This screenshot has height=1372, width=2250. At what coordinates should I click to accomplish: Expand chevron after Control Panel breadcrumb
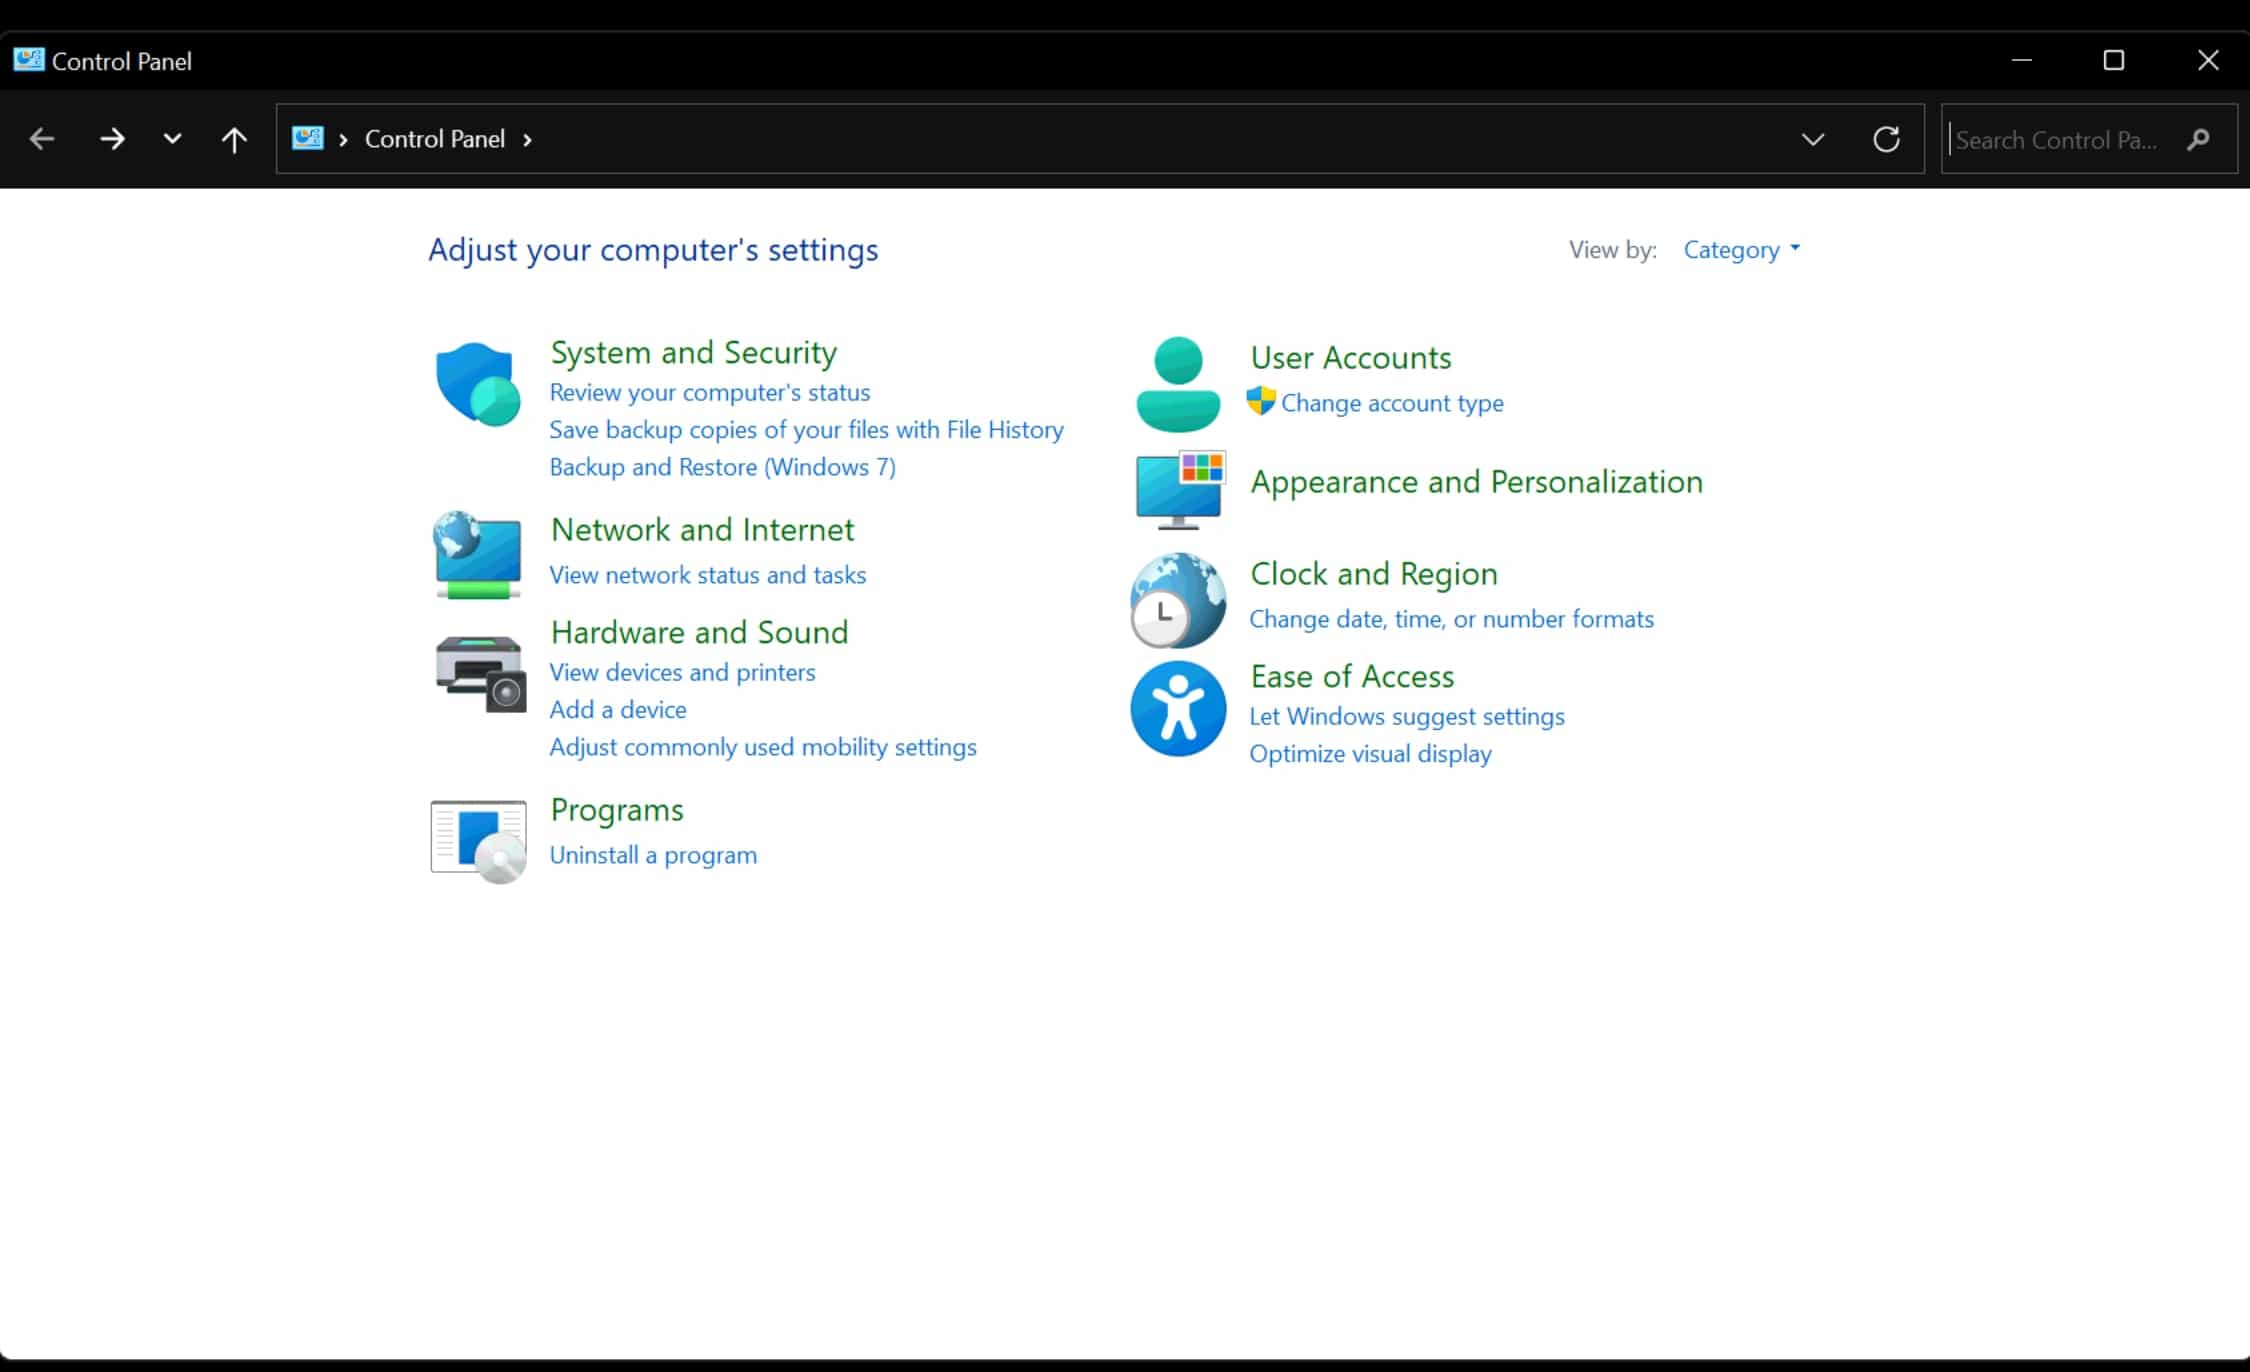pyautogui.click(x=528, y=140)
